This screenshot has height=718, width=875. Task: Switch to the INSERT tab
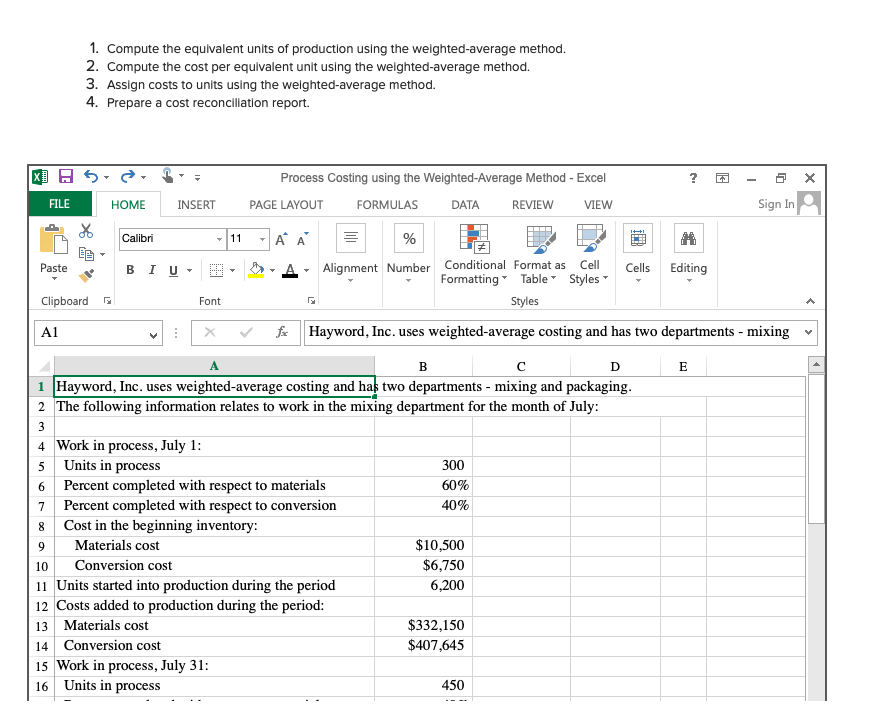pyautogui.click(x=196, y=205)
